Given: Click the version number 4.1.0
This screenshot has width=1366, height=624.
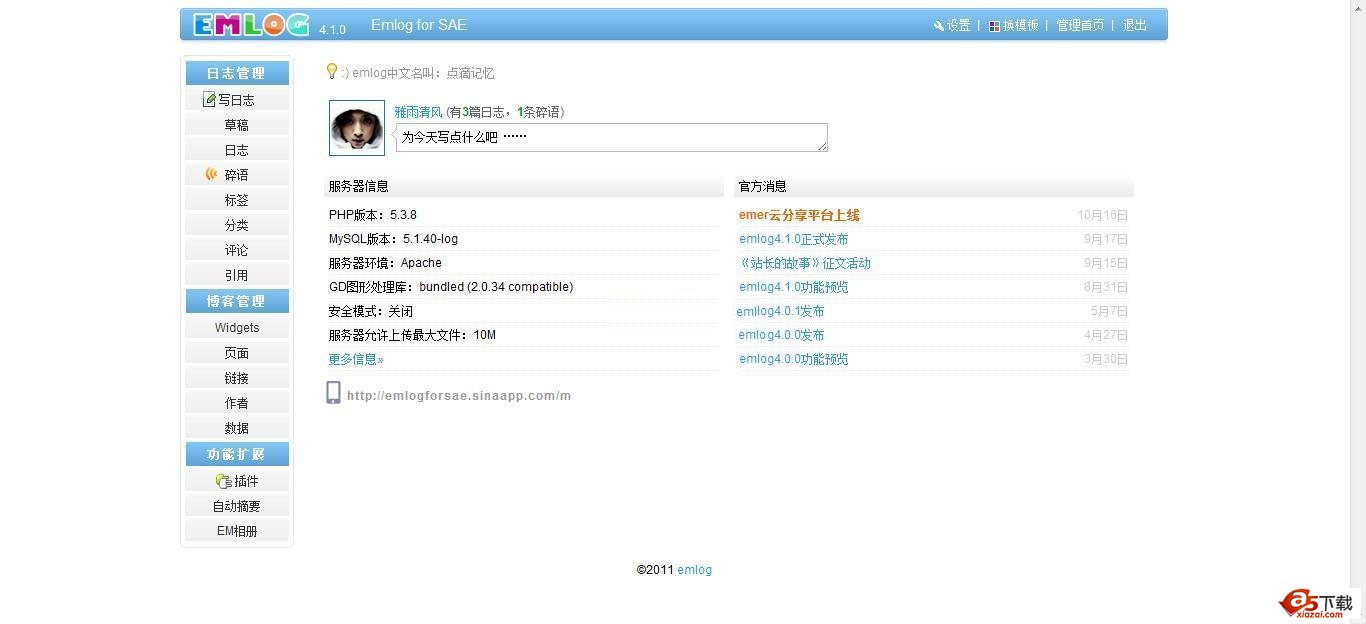Looking at the screenshot, I should (x=333, y=30).
